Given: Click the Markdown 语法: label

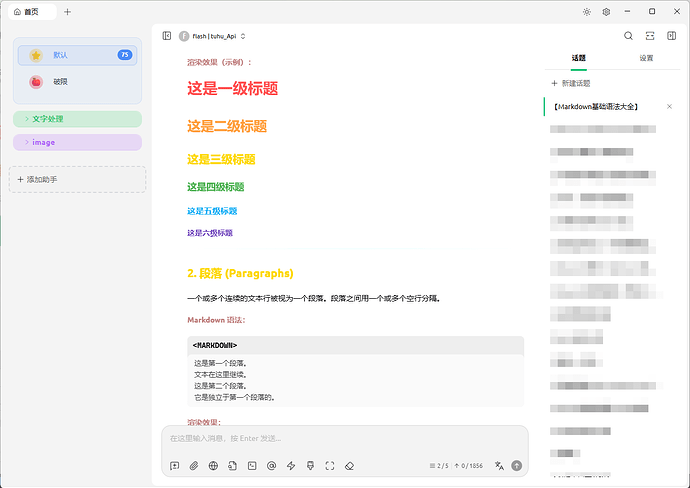Looking at the screenshot, I should click(x=216, y=320).
